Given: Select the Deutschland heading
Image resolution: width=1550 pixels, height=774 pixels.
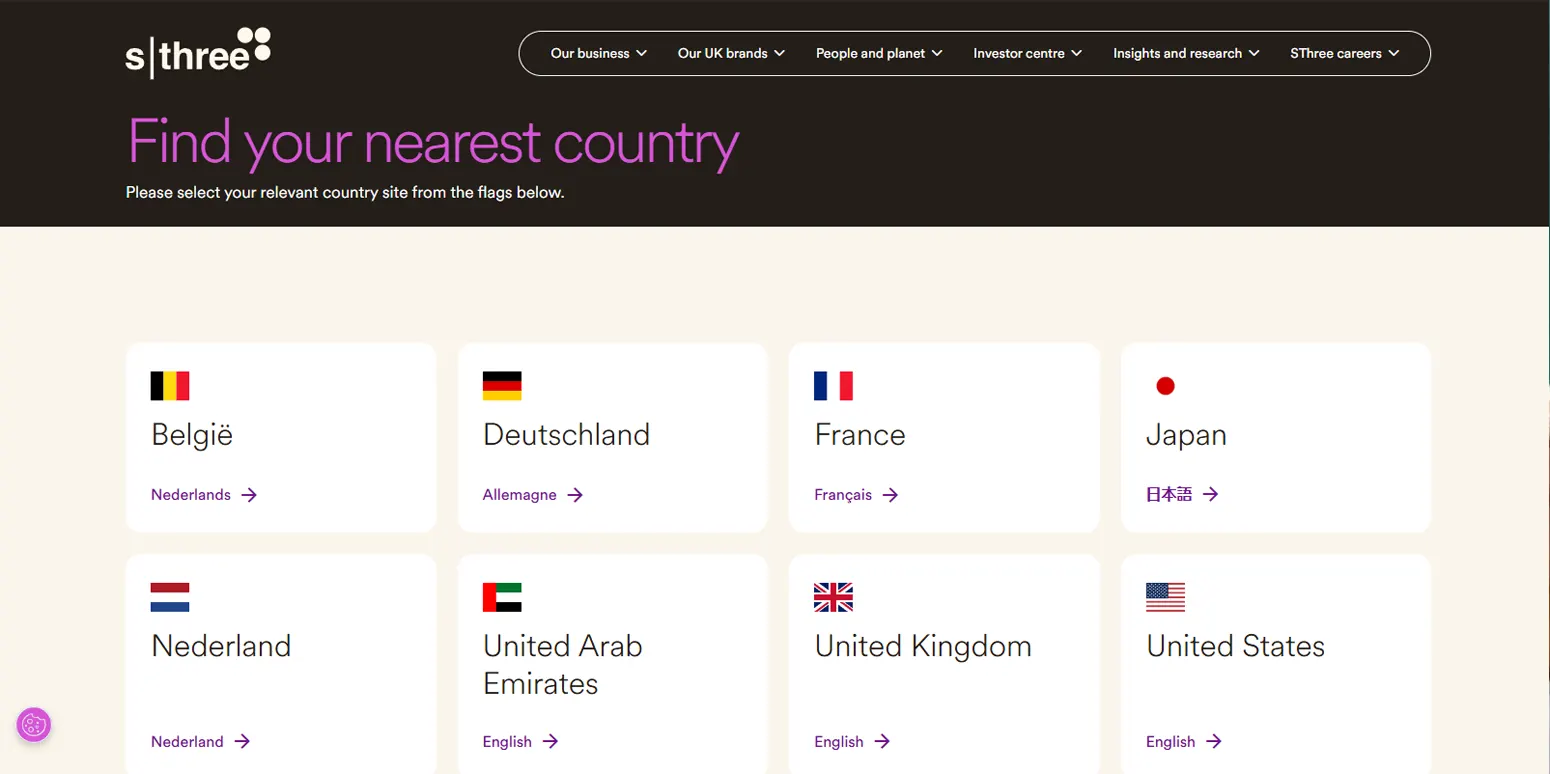Looking at the screenshot, I should [567, 435].
